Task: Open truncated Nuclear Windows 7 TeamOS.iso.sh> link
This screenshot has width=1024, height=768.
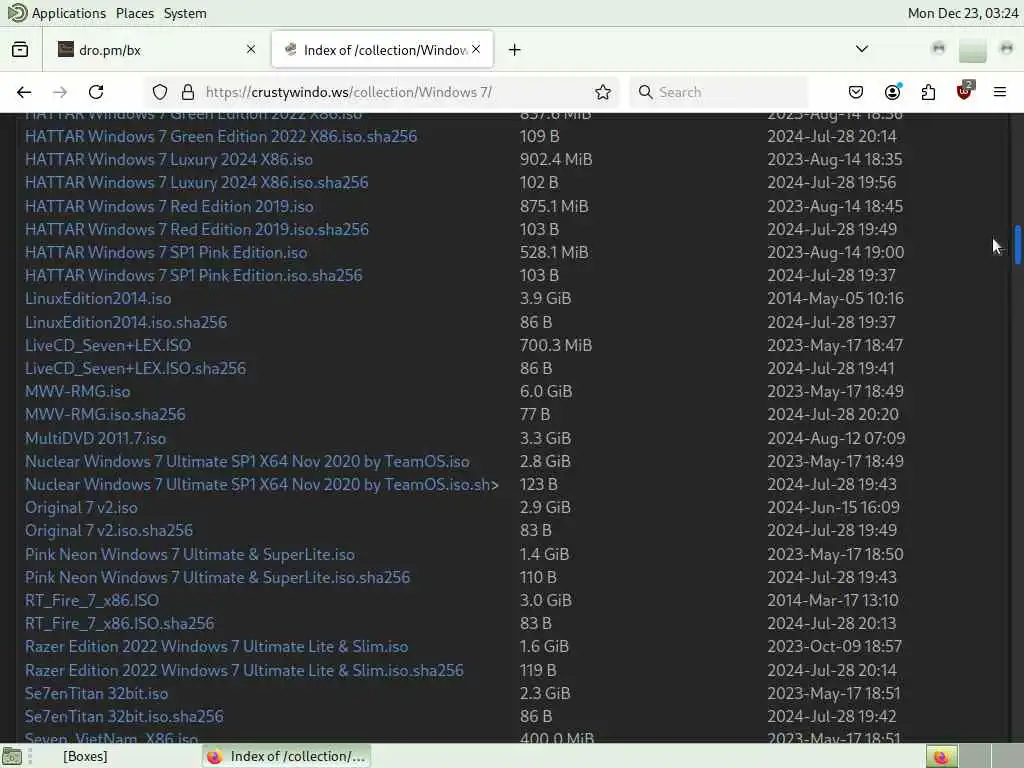Action: [x=261, y=484]
